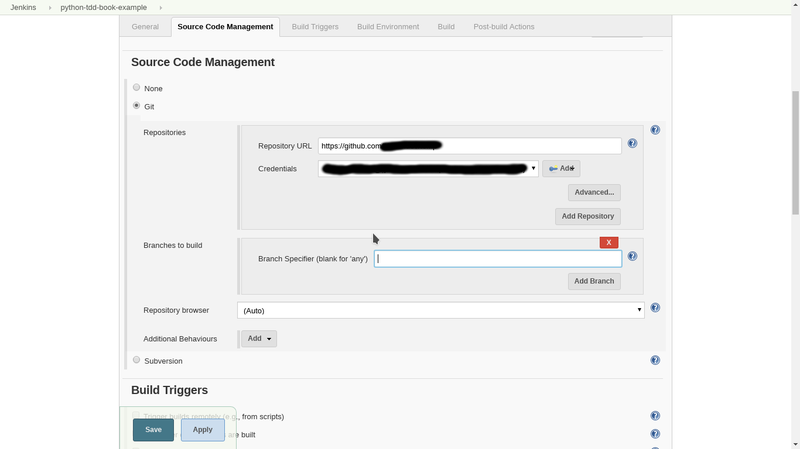Open the Credentials dropdown

tap(428, 168)
